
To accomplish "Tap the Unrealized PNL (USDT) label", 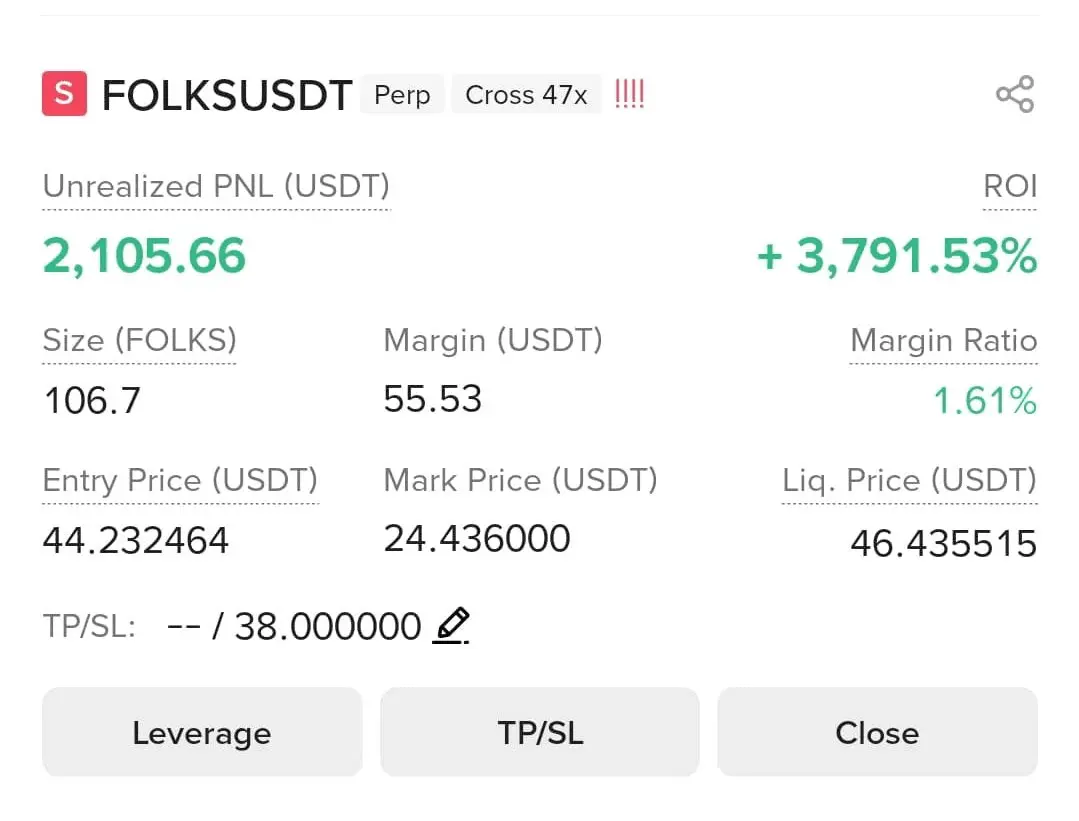I will (x=216, y=187).
